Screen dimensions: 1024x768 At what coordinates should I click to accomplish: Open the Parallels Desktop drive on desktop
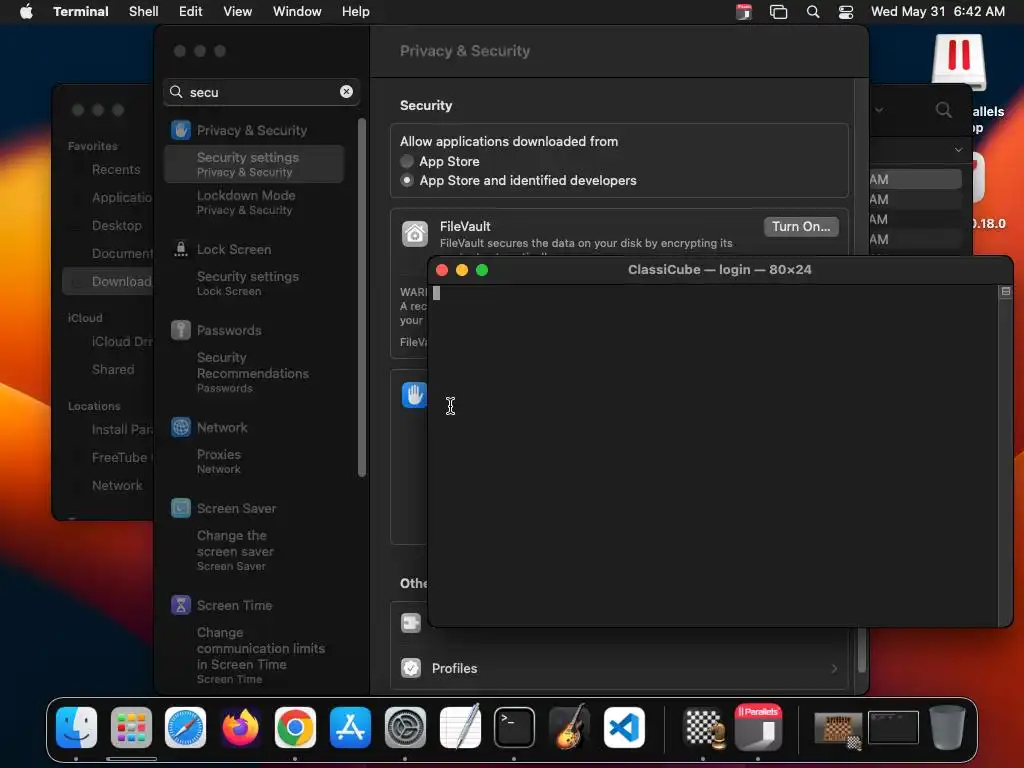tap(958, 62)
